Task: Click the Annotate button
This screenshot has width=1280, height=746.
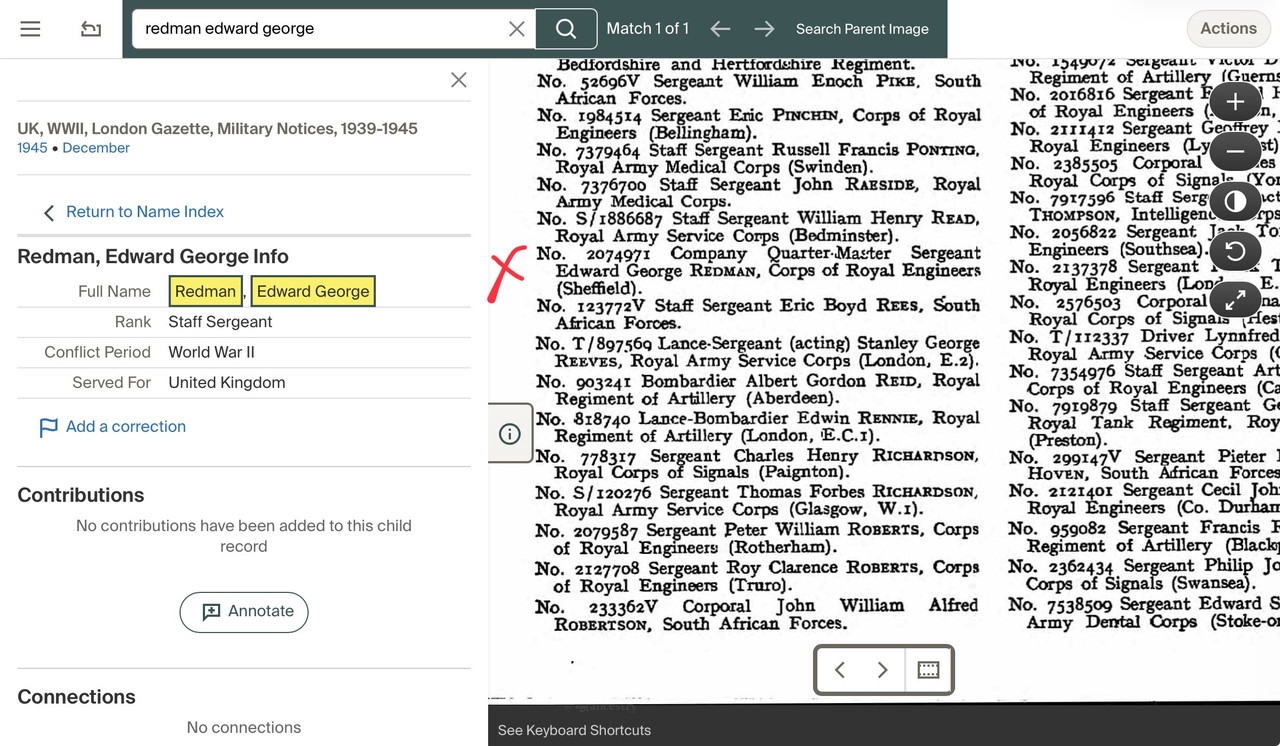Action: [x=244, y=612]
